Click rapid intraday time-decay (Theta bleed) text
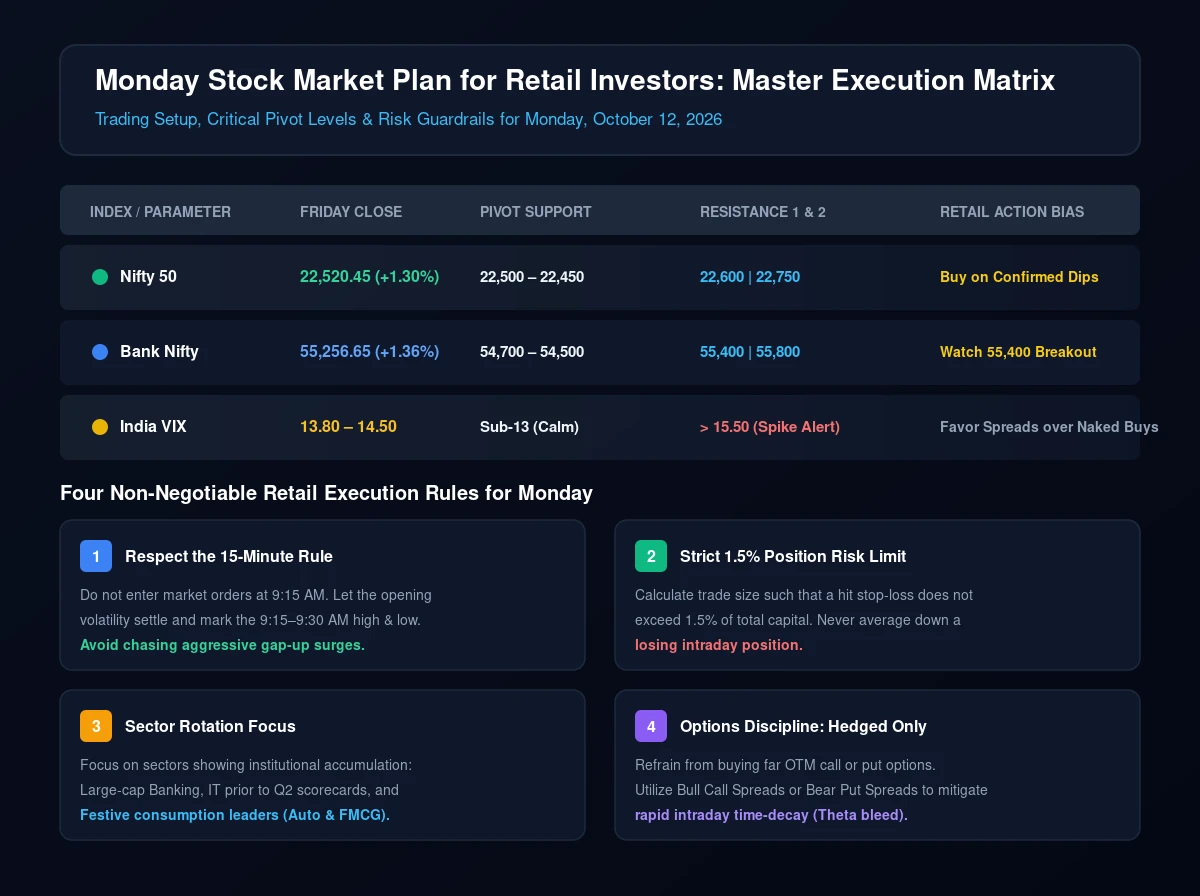Viewport: 1200px width, 896px height. tap(771, 815)
